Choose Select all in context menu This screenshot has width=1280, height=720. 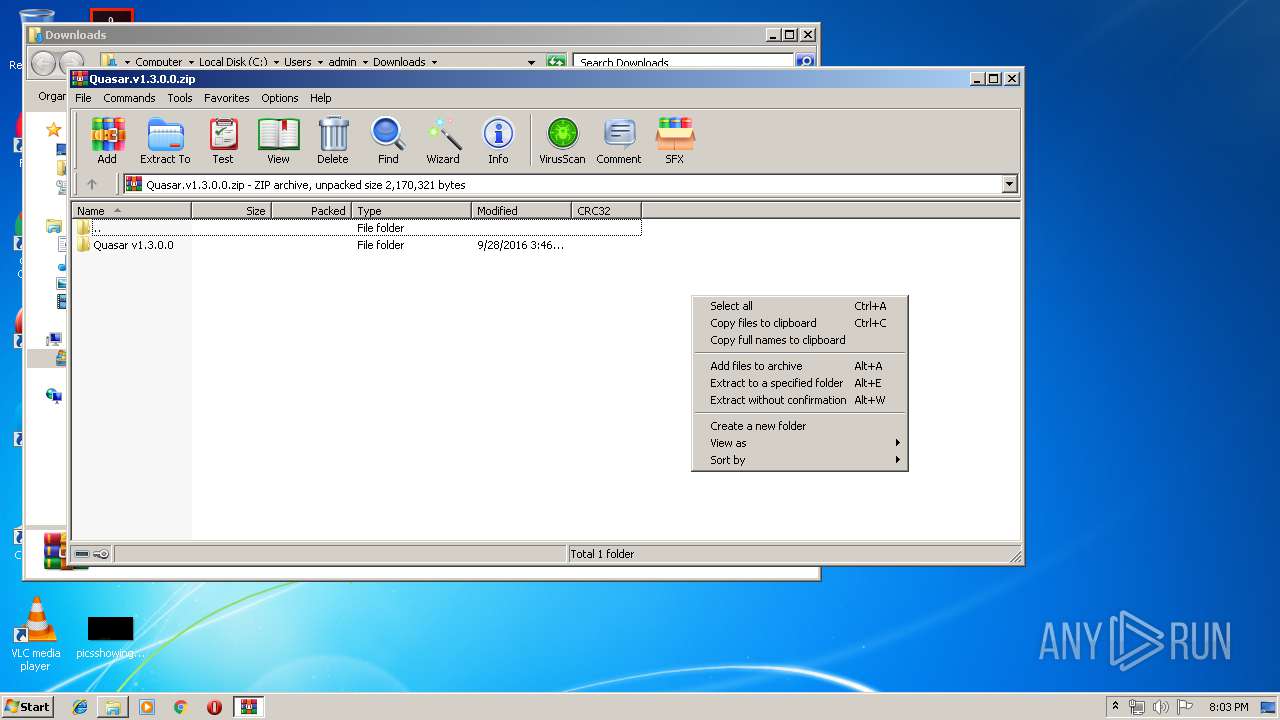point(799,306)
